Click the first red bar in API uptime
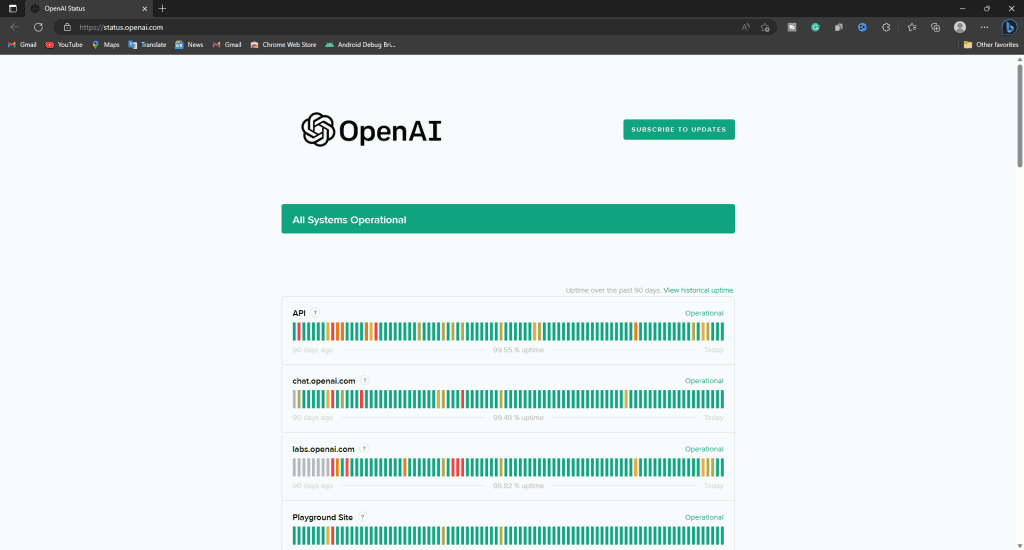 299,332
